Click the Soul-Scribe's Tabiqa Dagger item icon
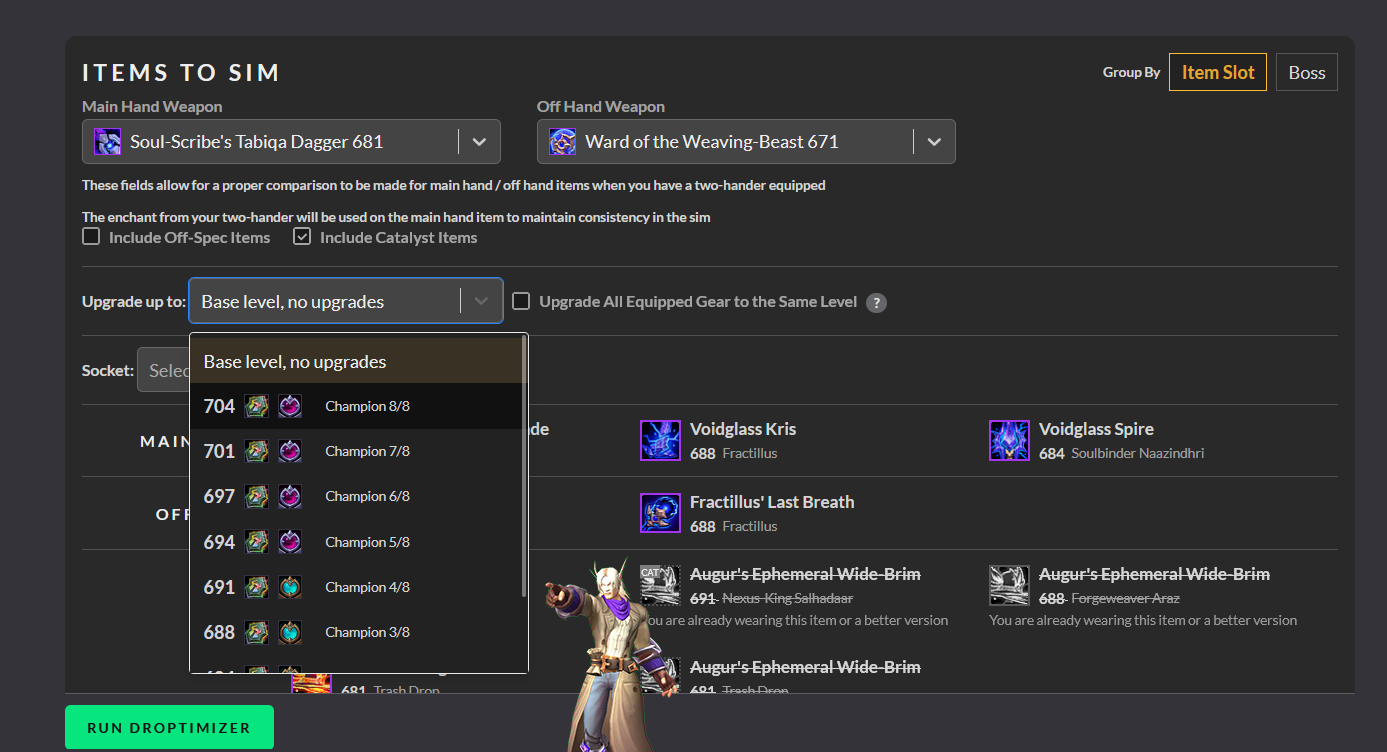This screenshot has width=1387, height=752. click(x=107, y=142)
